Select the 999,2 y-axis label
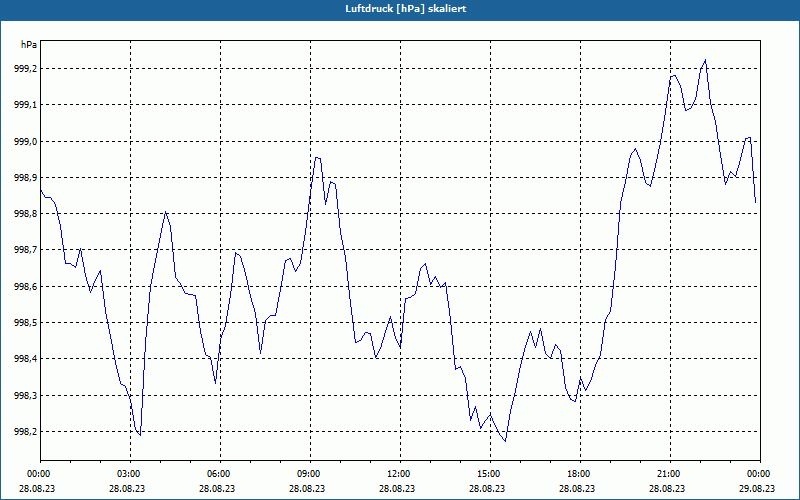 point(26,68)
